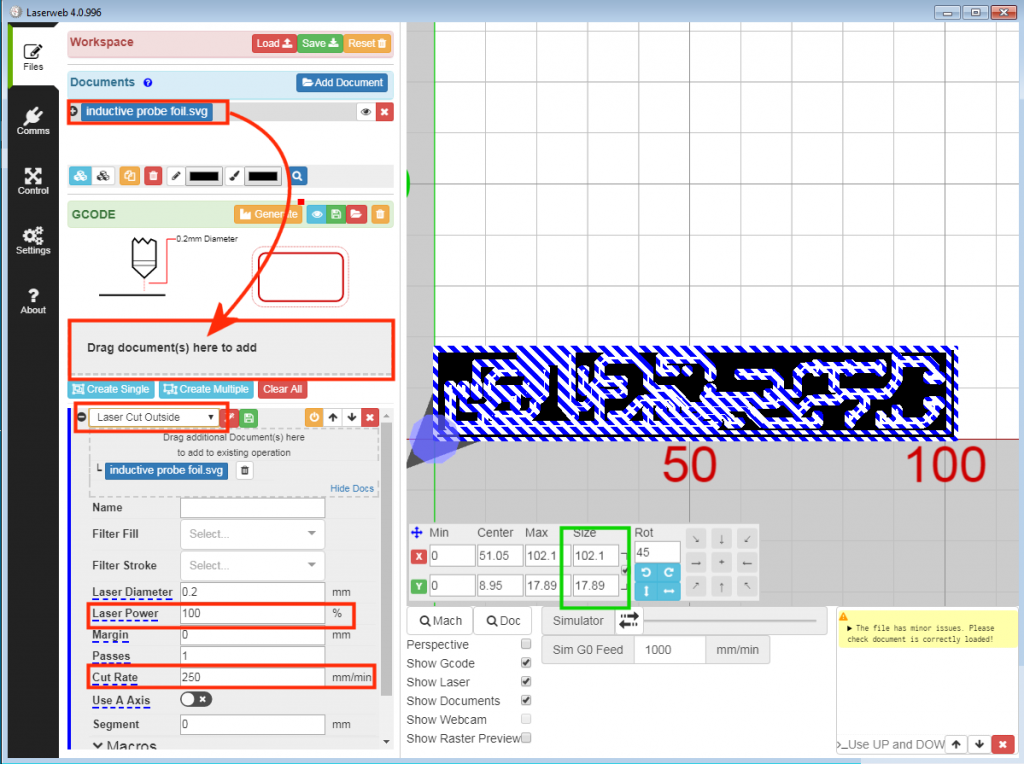Viewport: 1024px width, 764px height.
Task: Remove inductive probe foil.svg with red X
Action: pos(384,112)
